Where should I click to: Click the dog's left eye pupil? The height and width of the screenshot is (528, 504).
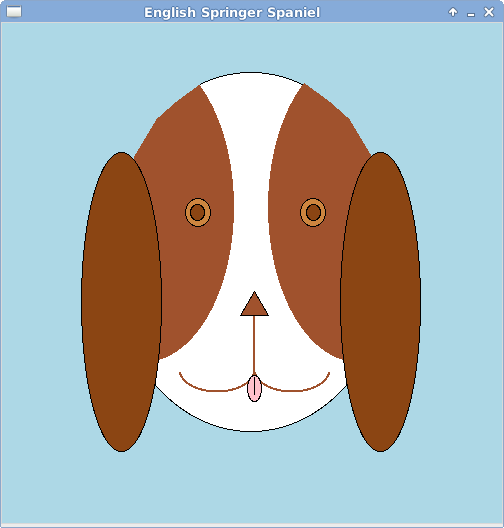(x=198, y=212)
